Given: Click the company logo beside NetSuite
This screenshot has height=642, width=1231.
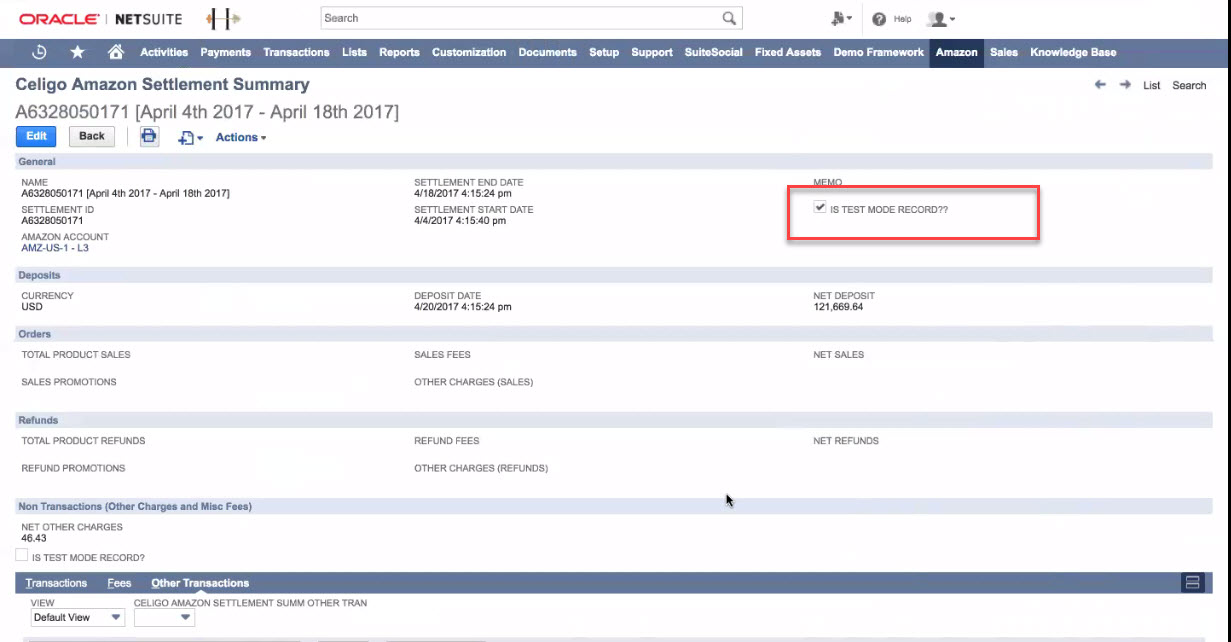Looking at the screenshot, I should (x=223, y=19).
